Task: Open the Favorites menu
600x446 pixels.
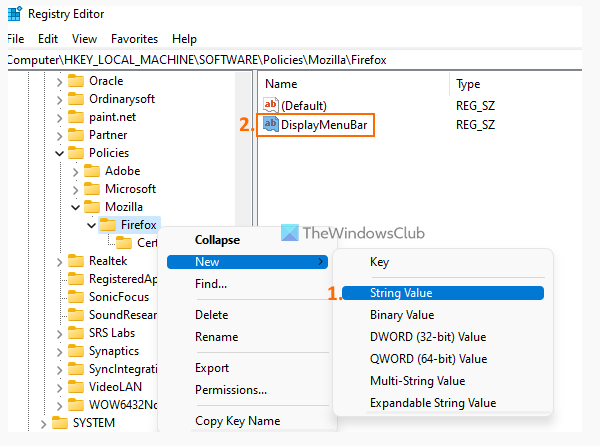Action: (134, 39)
